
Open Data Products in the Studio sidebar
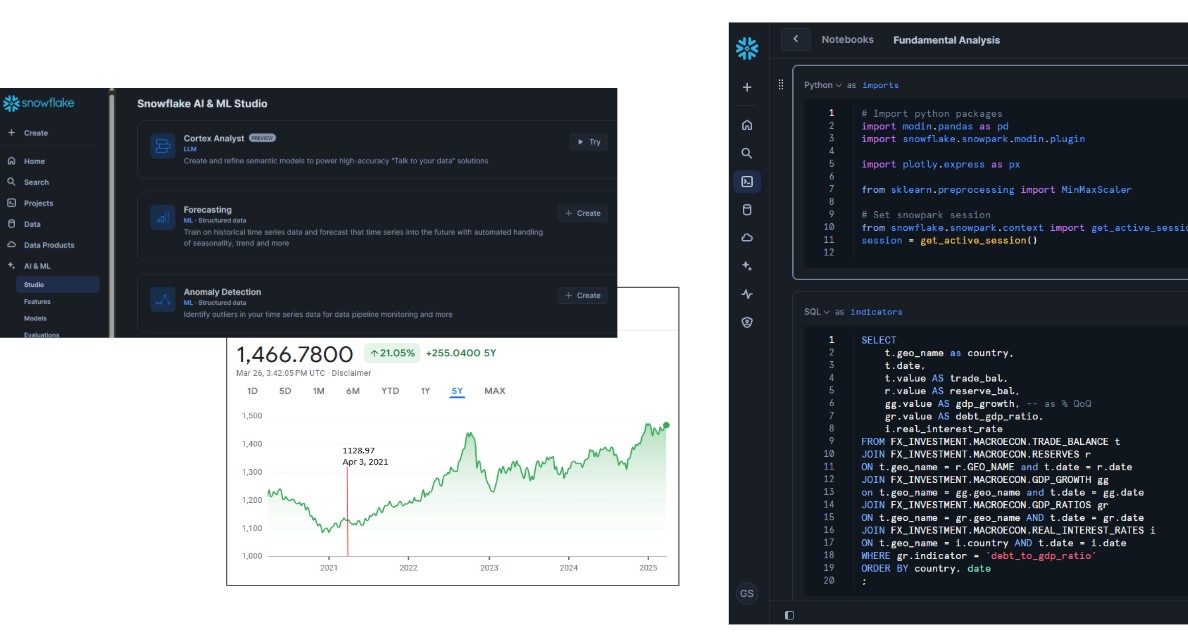point(41,245)
